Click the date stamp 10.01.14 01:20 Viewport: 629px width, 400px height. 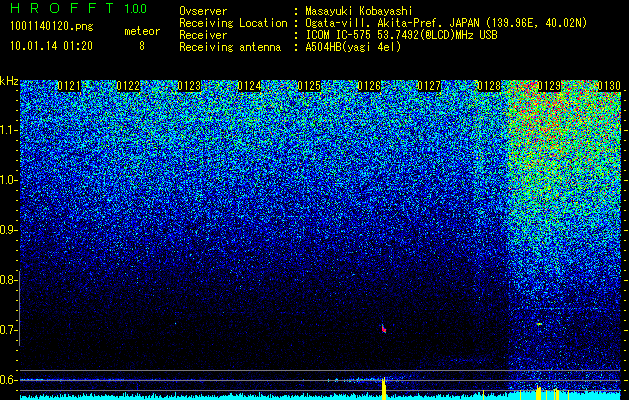pos(51,46)
